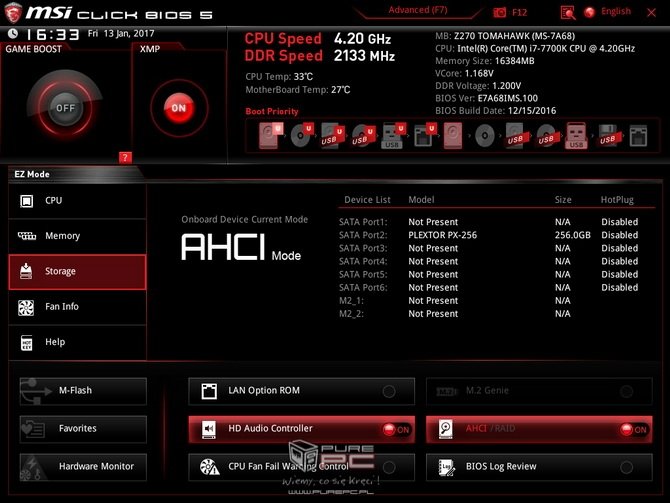Turn off the XMP button

[179, 108]
